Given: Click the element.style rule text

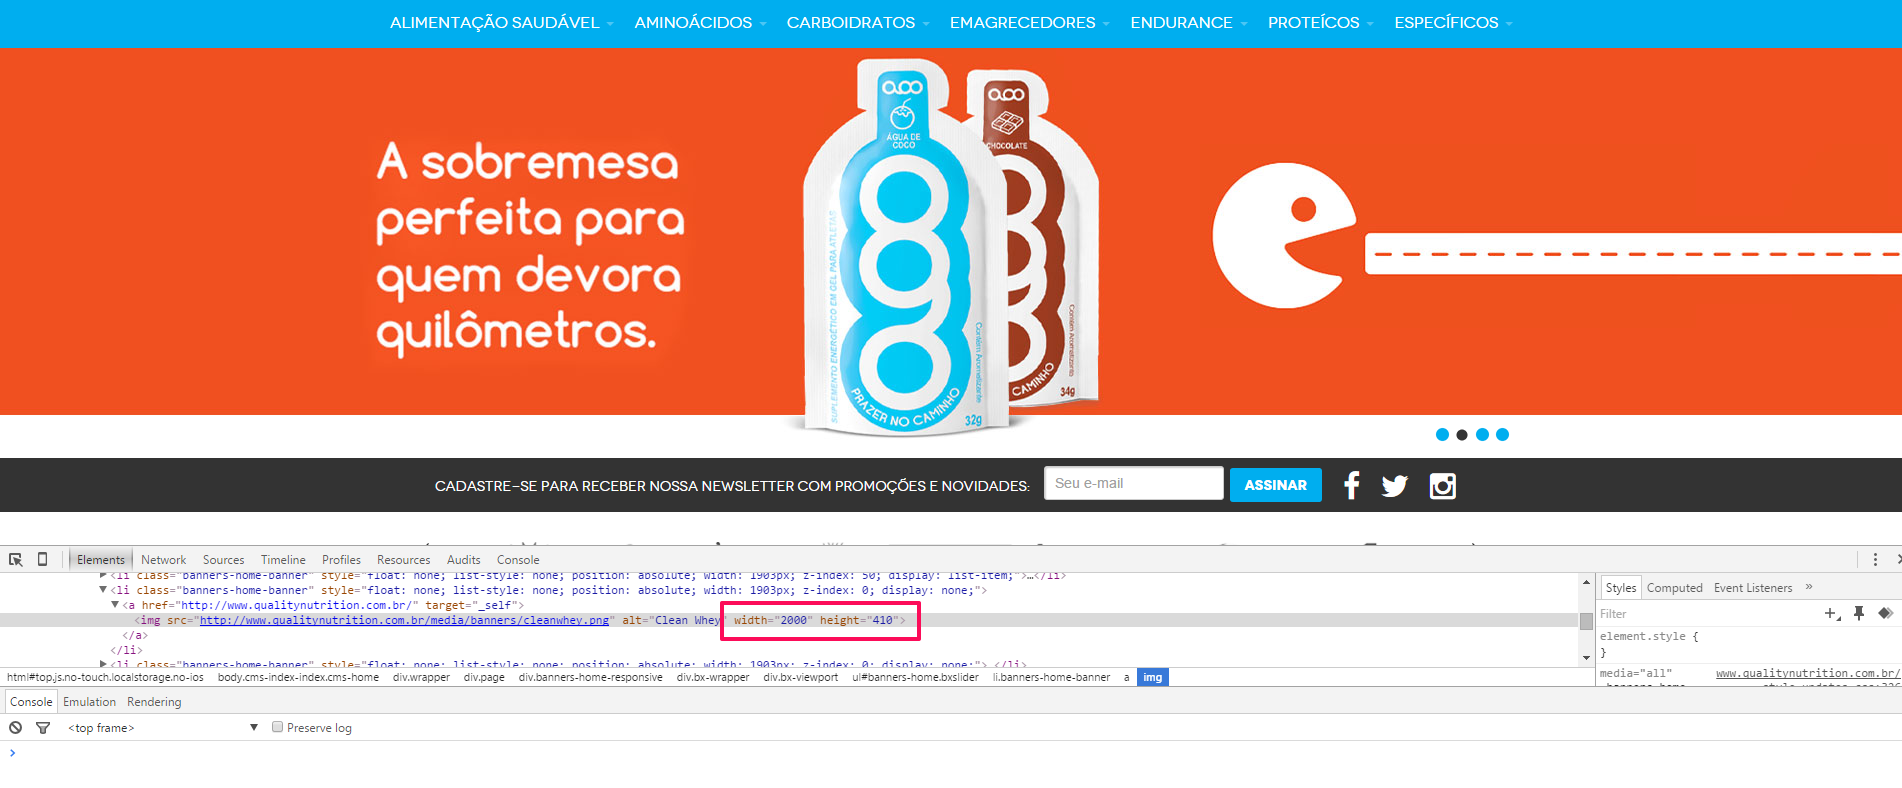Looking at the screenshot, I should click(x=1649, y=636).
